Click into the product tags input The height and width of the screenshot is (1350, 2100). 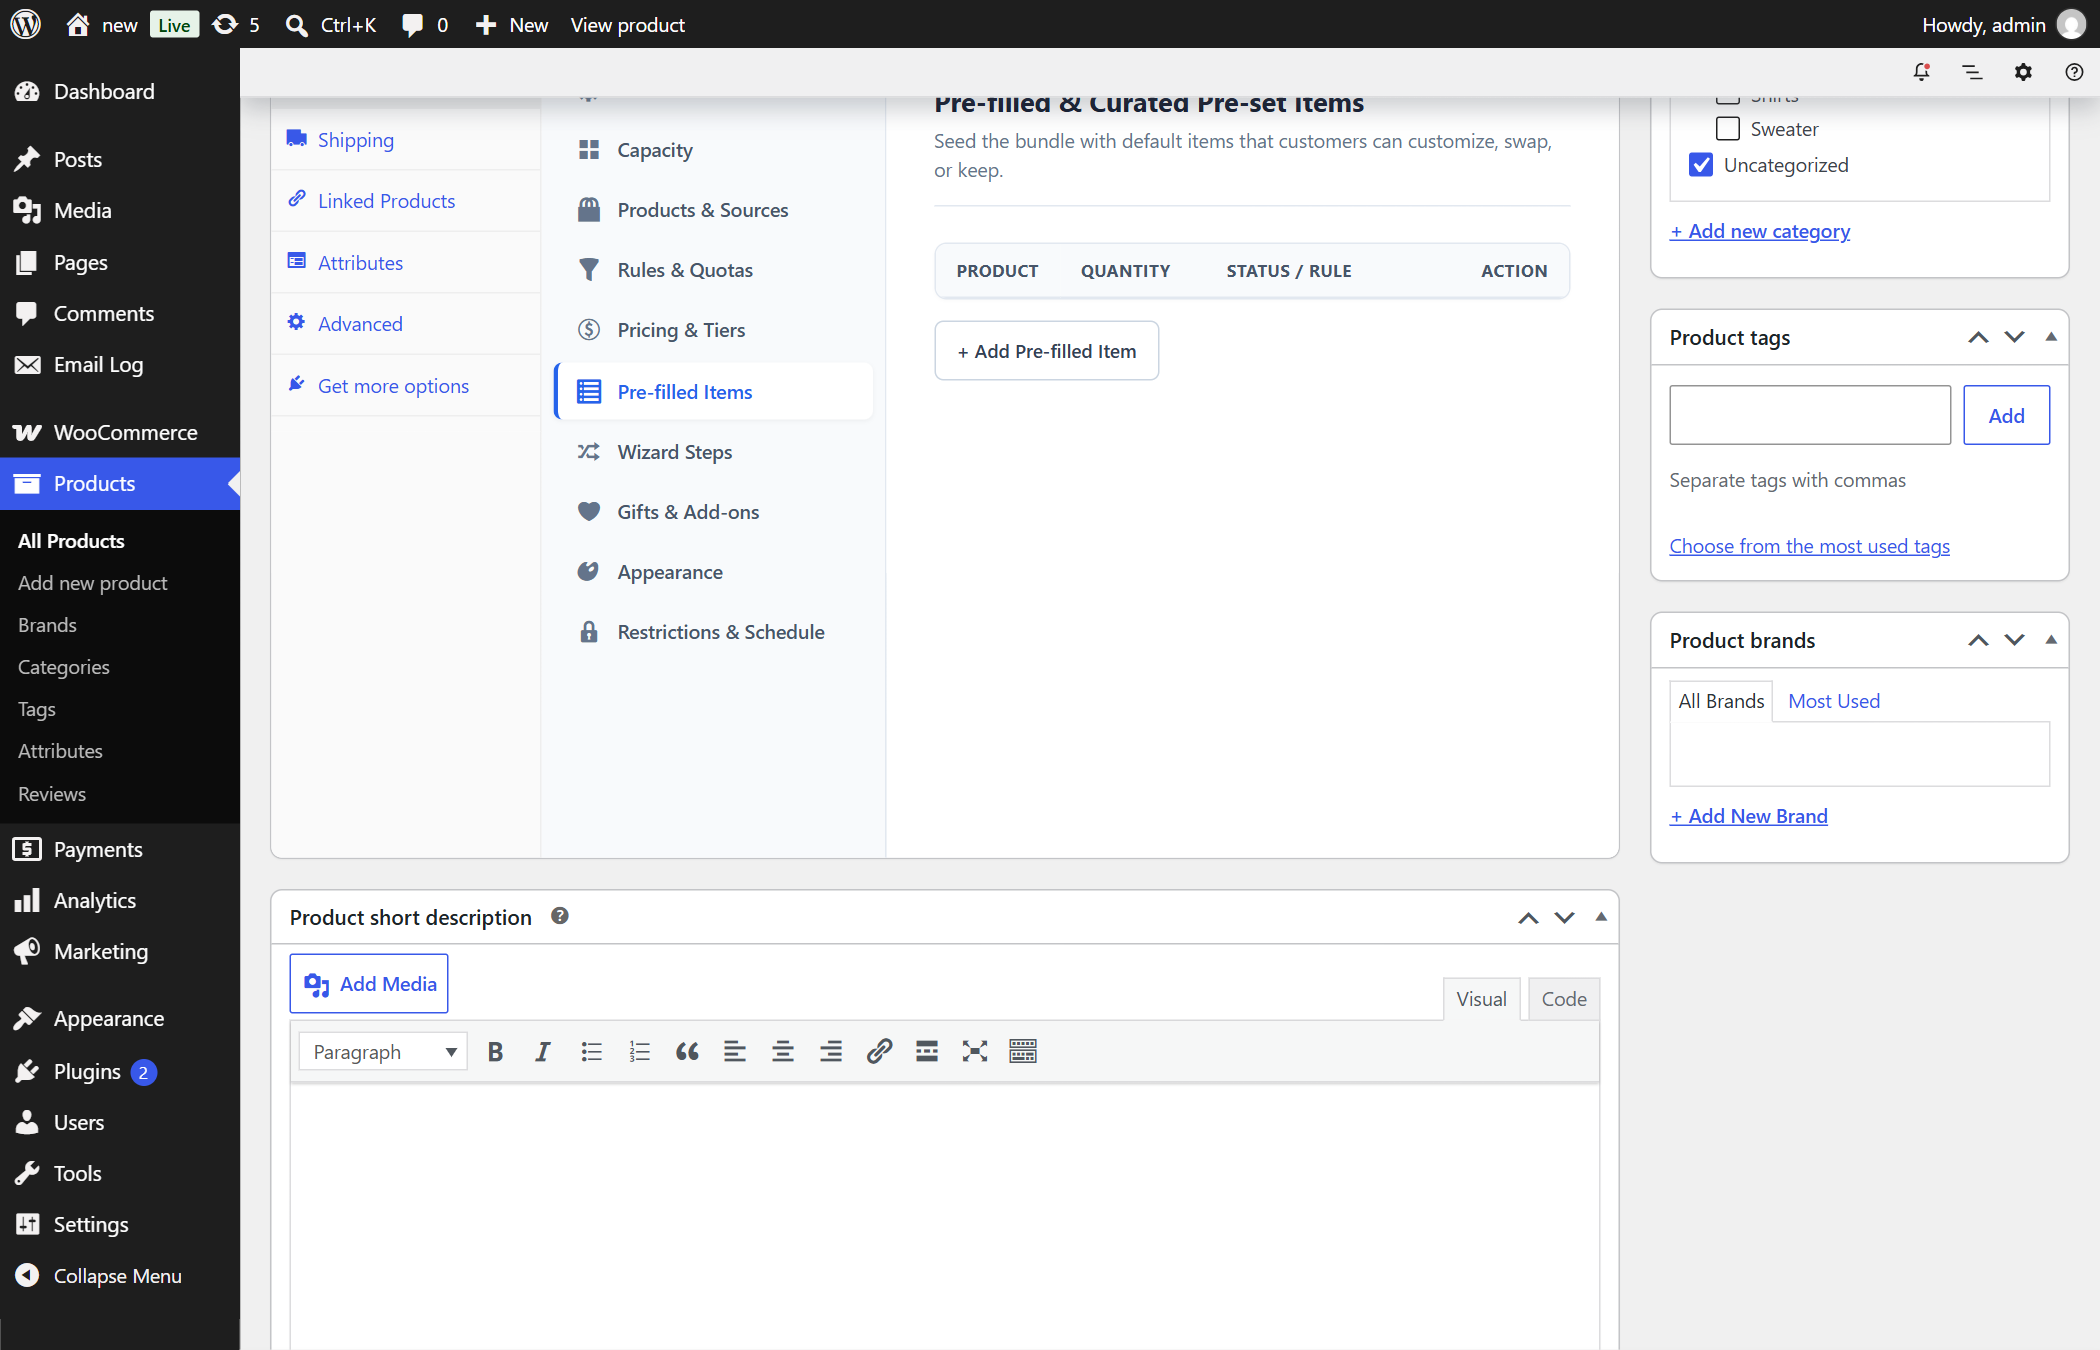[1810, 415]
